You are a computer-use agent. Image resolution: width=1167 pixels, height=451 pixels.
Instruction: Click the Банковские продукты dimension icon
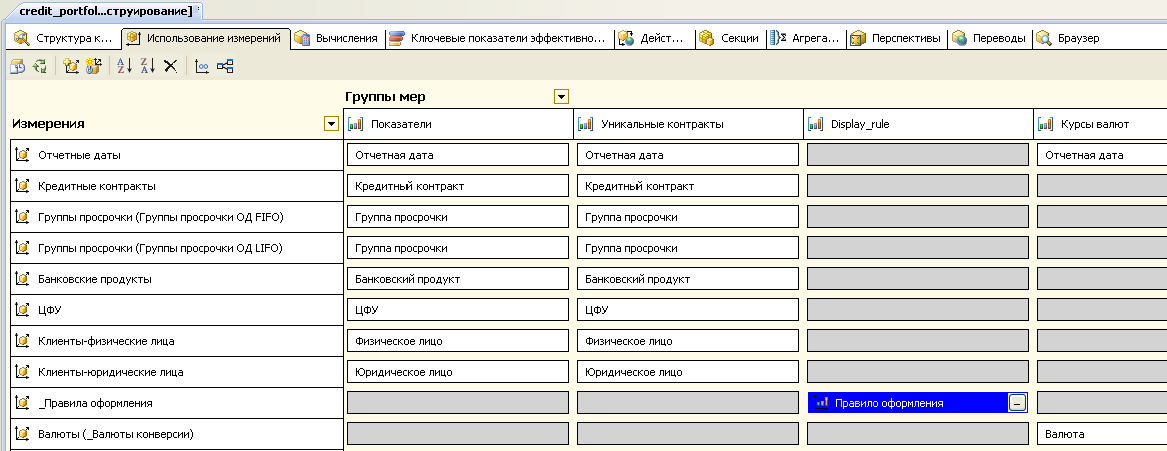[22, 279]
